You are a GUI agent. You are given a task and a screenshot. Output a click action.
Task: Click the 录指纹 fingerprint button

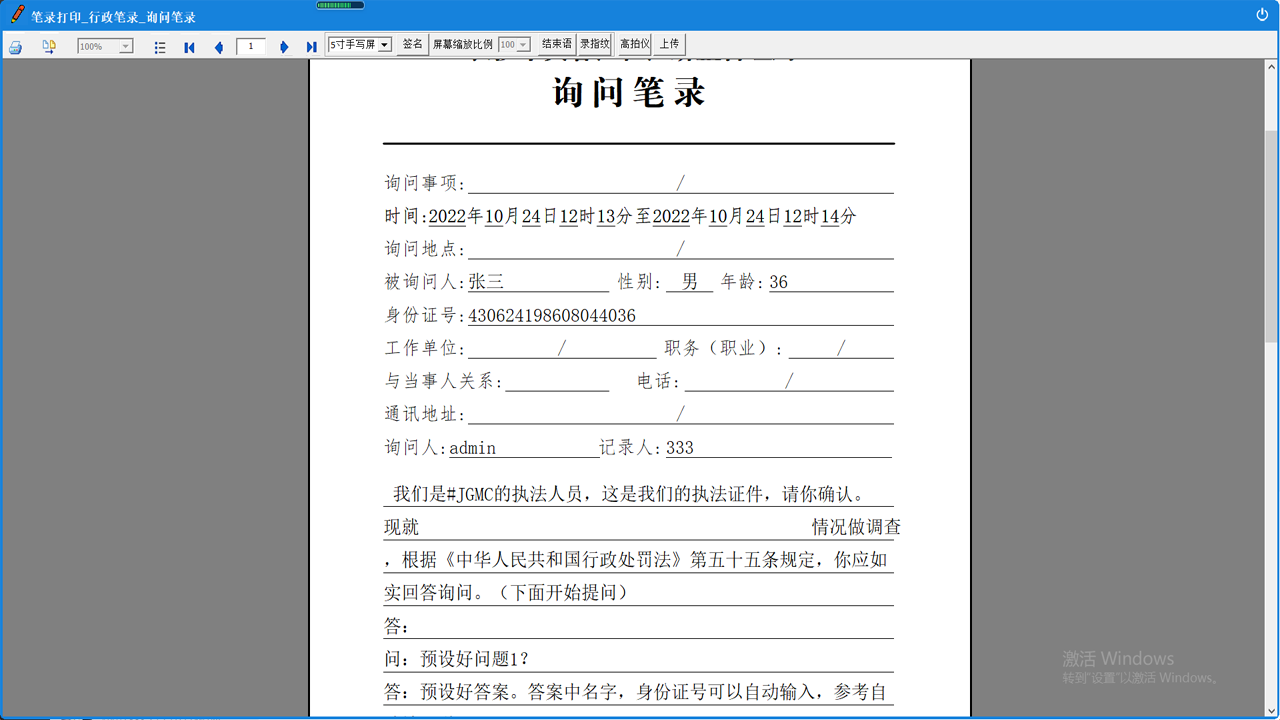pos(595,44)
